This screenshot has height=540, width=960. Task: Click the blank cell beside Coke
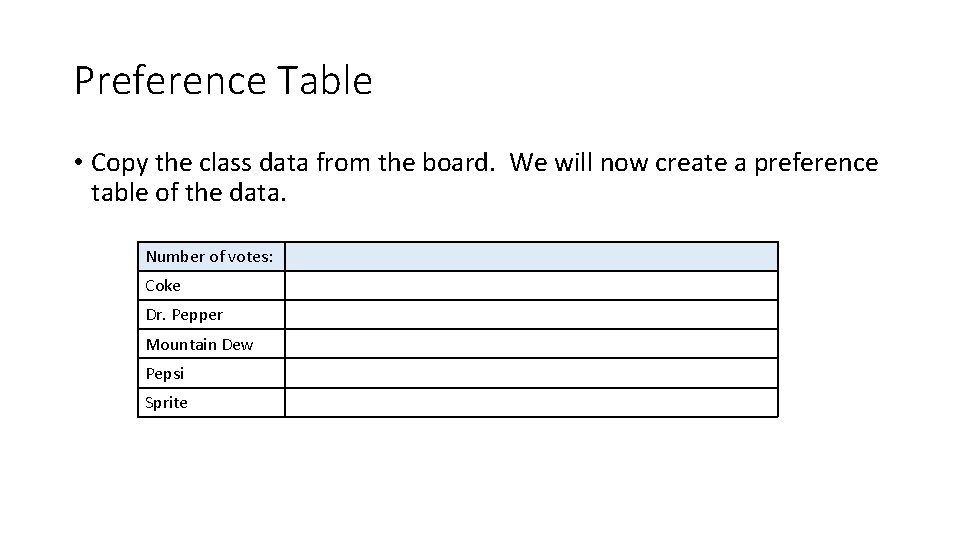[531, 285]
